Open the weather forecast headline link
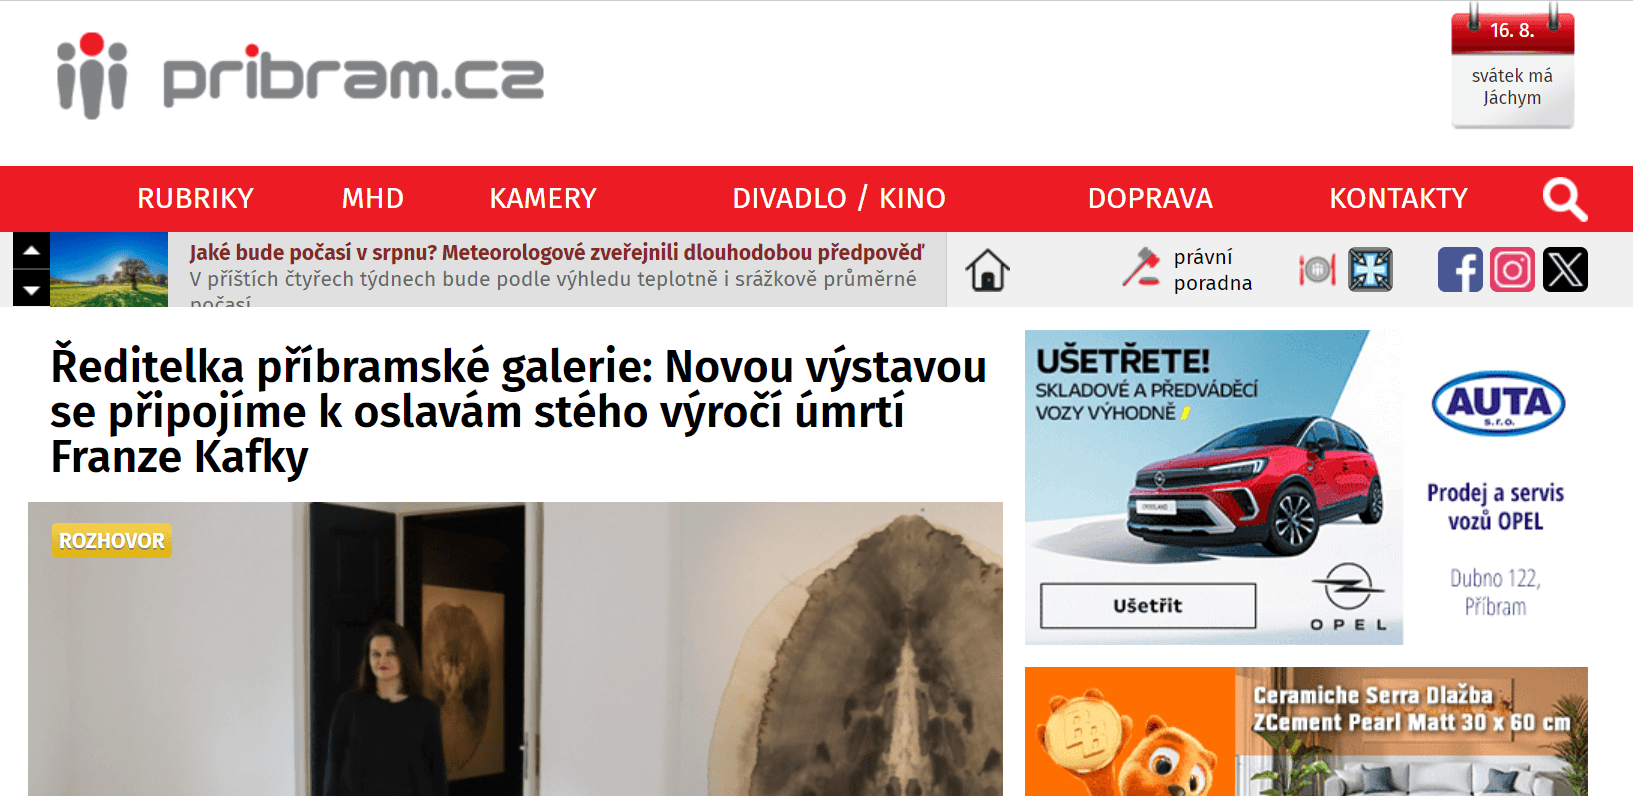This screenshot has height=796, width=1633. coord(556,253)
